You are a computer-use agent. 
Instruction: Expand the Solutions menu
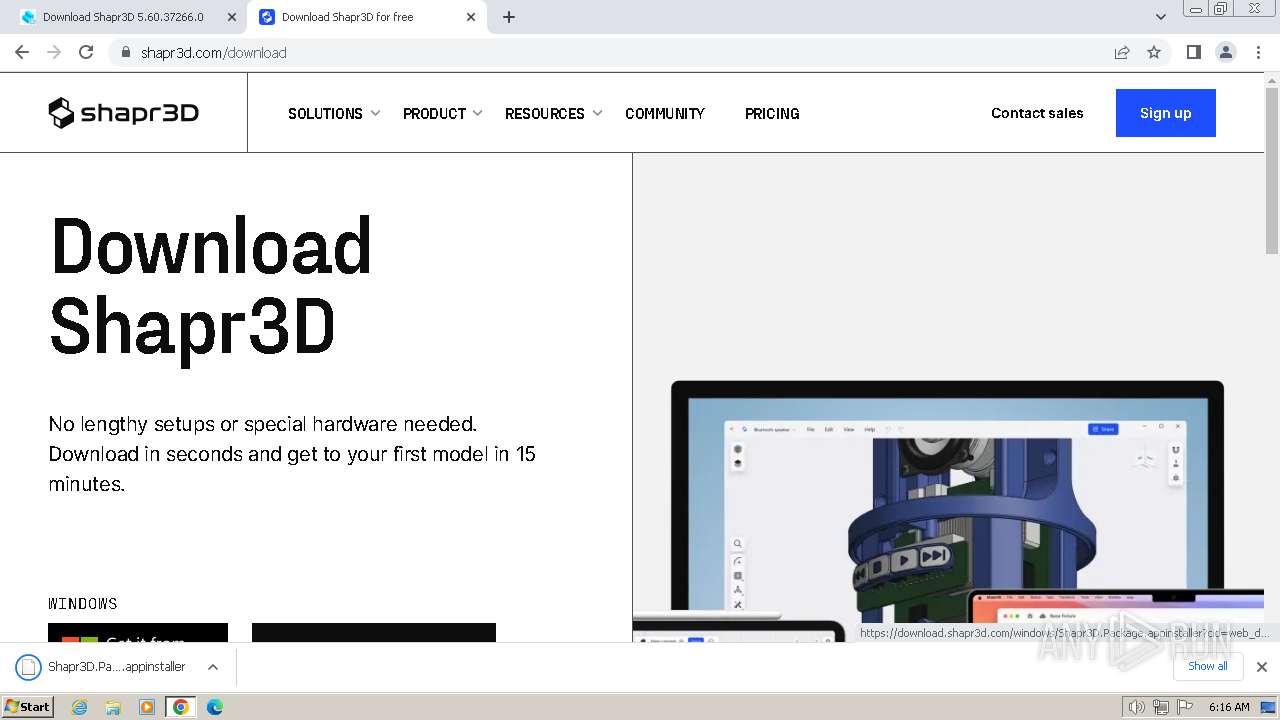coord(334,113)
